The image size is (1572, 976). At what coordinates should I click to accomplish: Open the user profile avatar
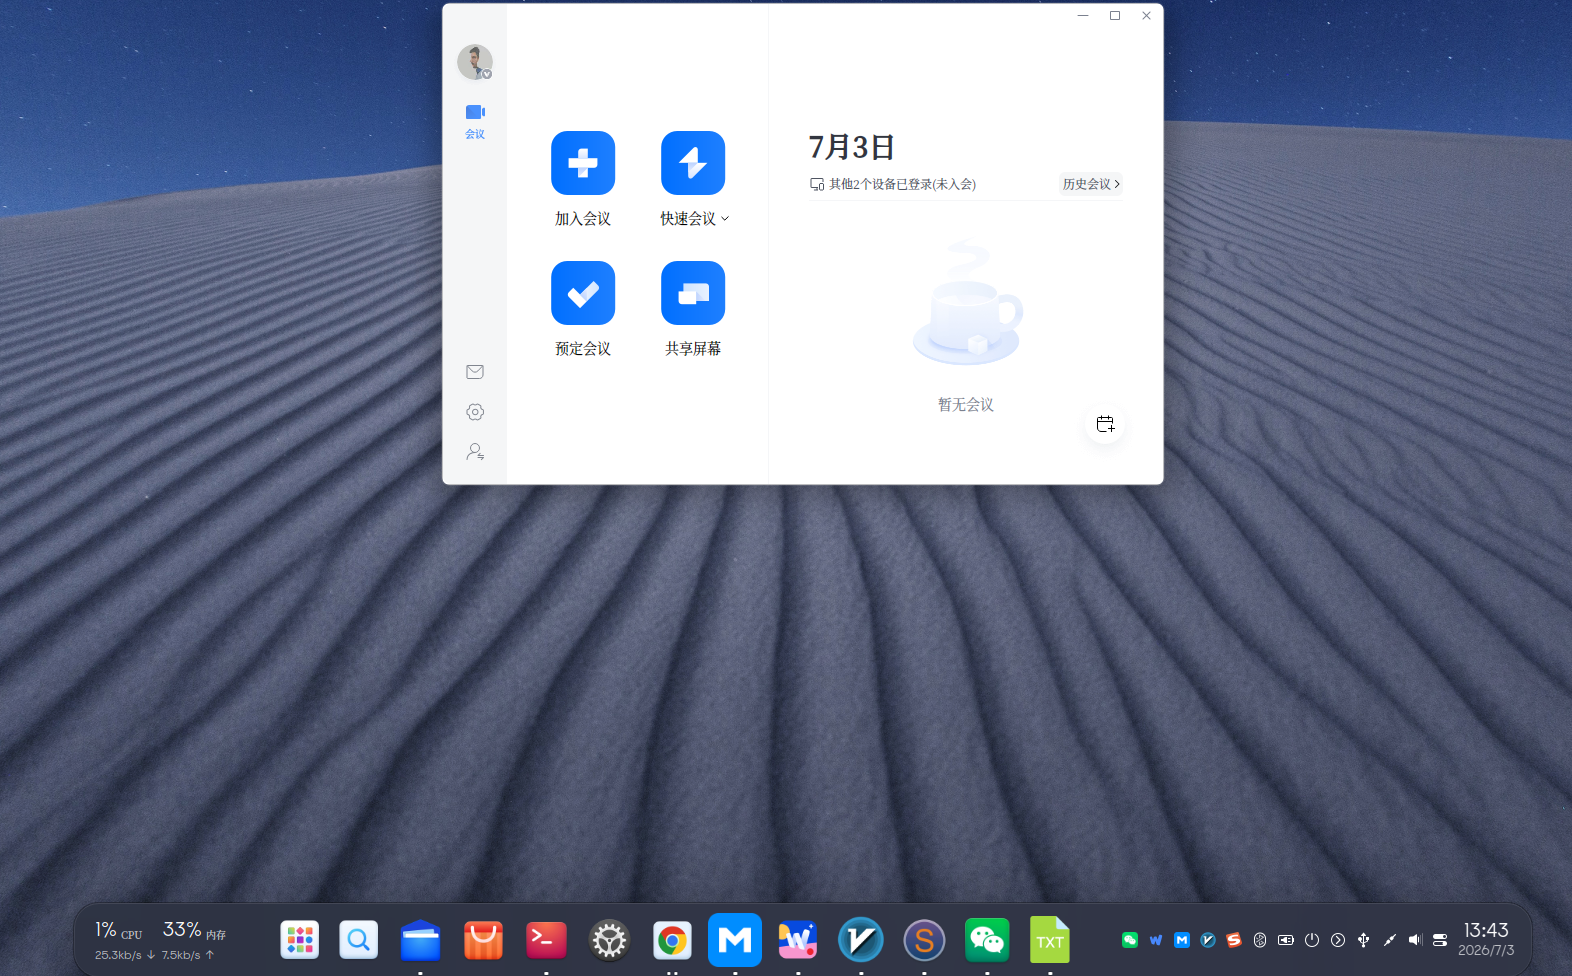click(x=475, y=62)
